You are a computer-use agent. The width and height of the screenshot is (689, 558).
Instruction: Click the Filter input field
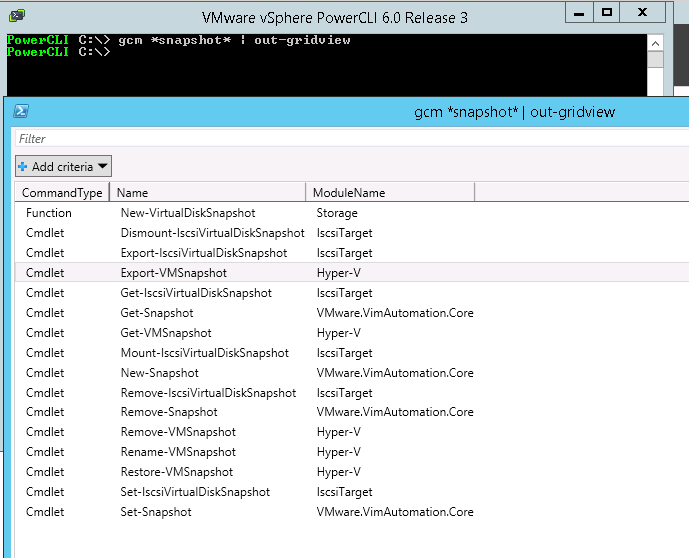click(352, 138)
